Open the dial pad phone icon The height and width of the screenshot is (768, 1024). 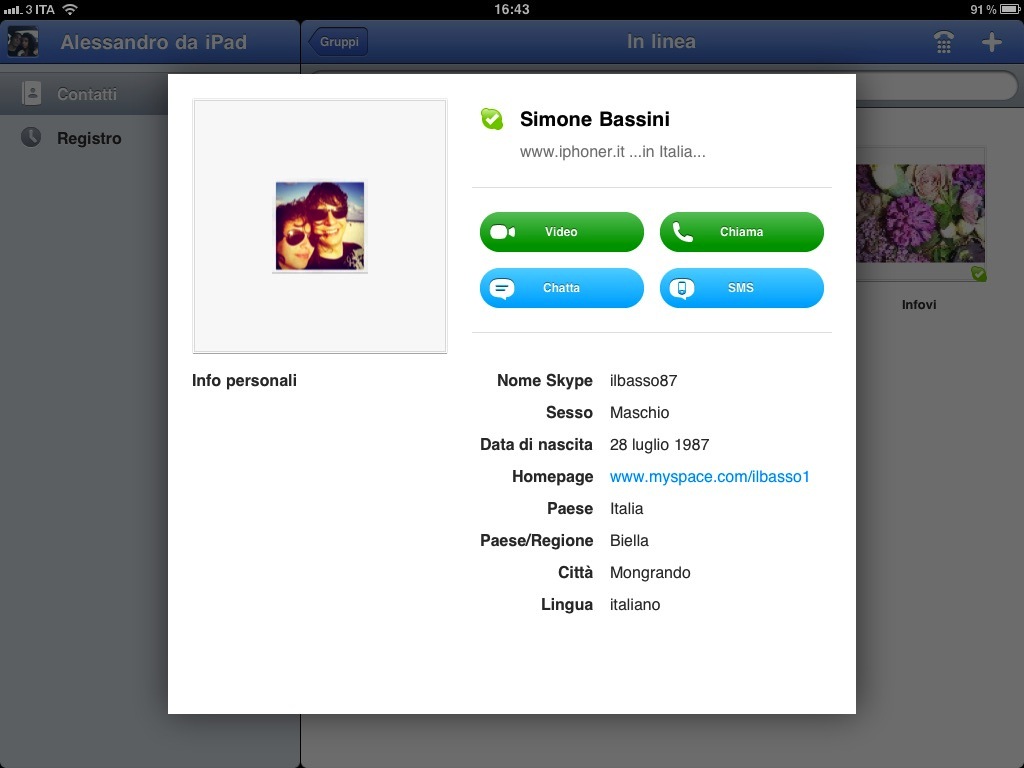tap(944, 42)
